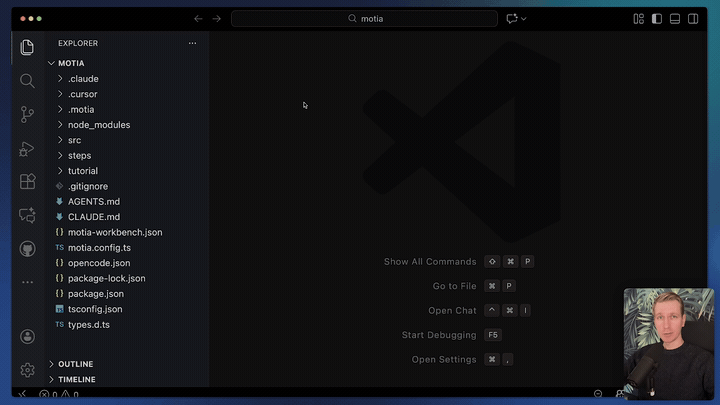Open additional views ellipsis in activity bar
This screenshot has width=720, height=405.
pyautogui.click(x=27, y=282)
